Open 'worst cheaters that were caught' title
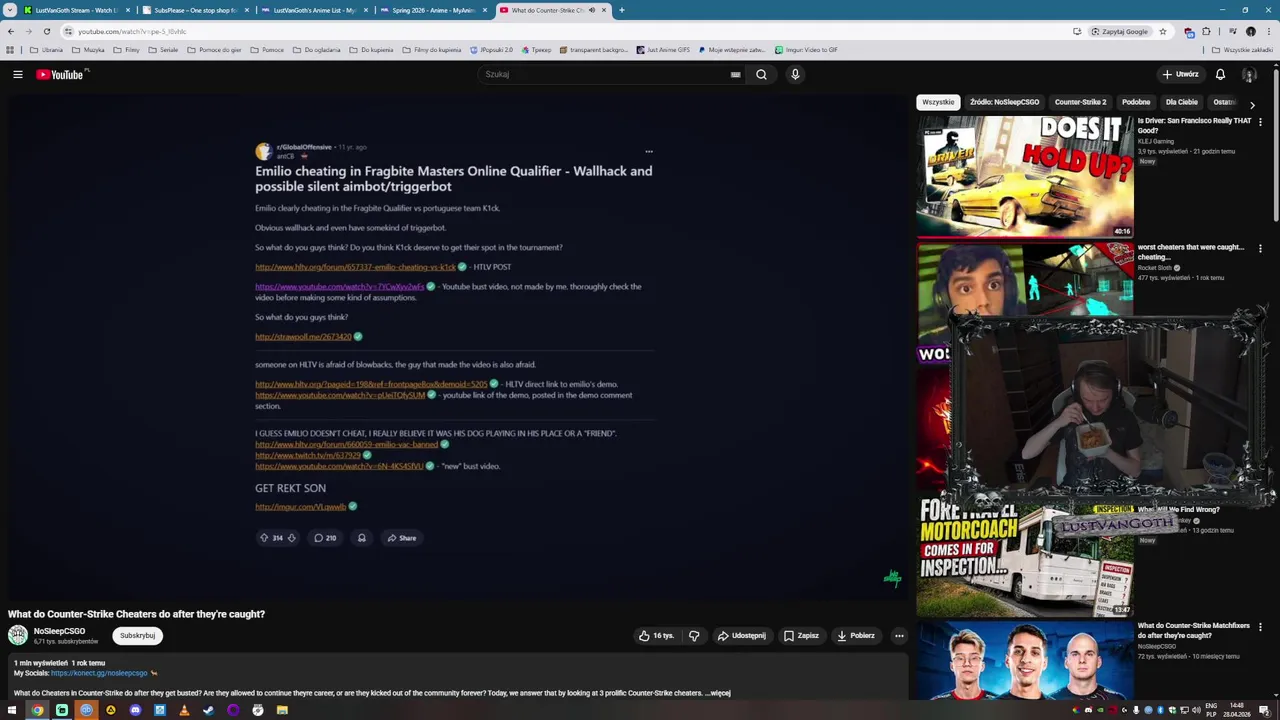The height and width of the screenshot is (720, 1280). coord(1190,252)
